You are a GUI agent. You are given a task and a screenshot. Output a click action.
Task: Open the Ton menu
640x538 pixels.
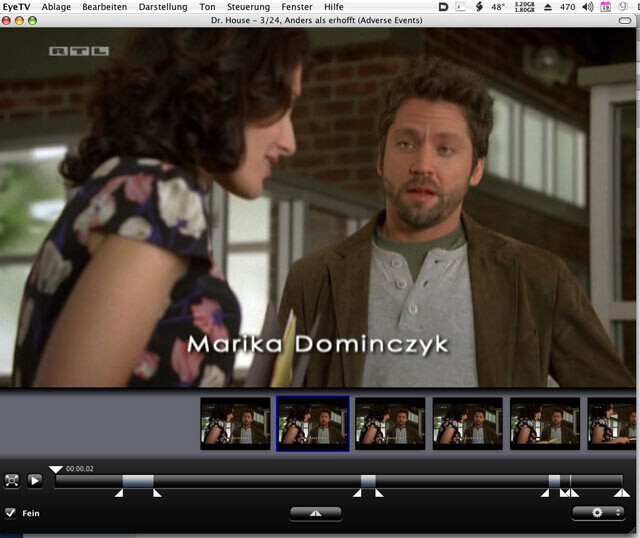point(207,7)
